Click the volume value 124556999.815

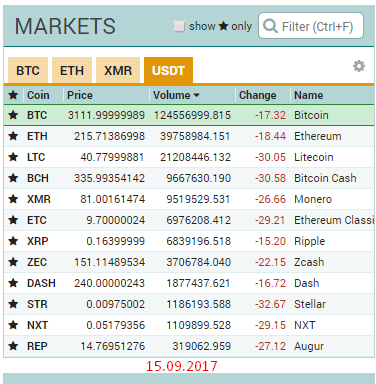192,115
